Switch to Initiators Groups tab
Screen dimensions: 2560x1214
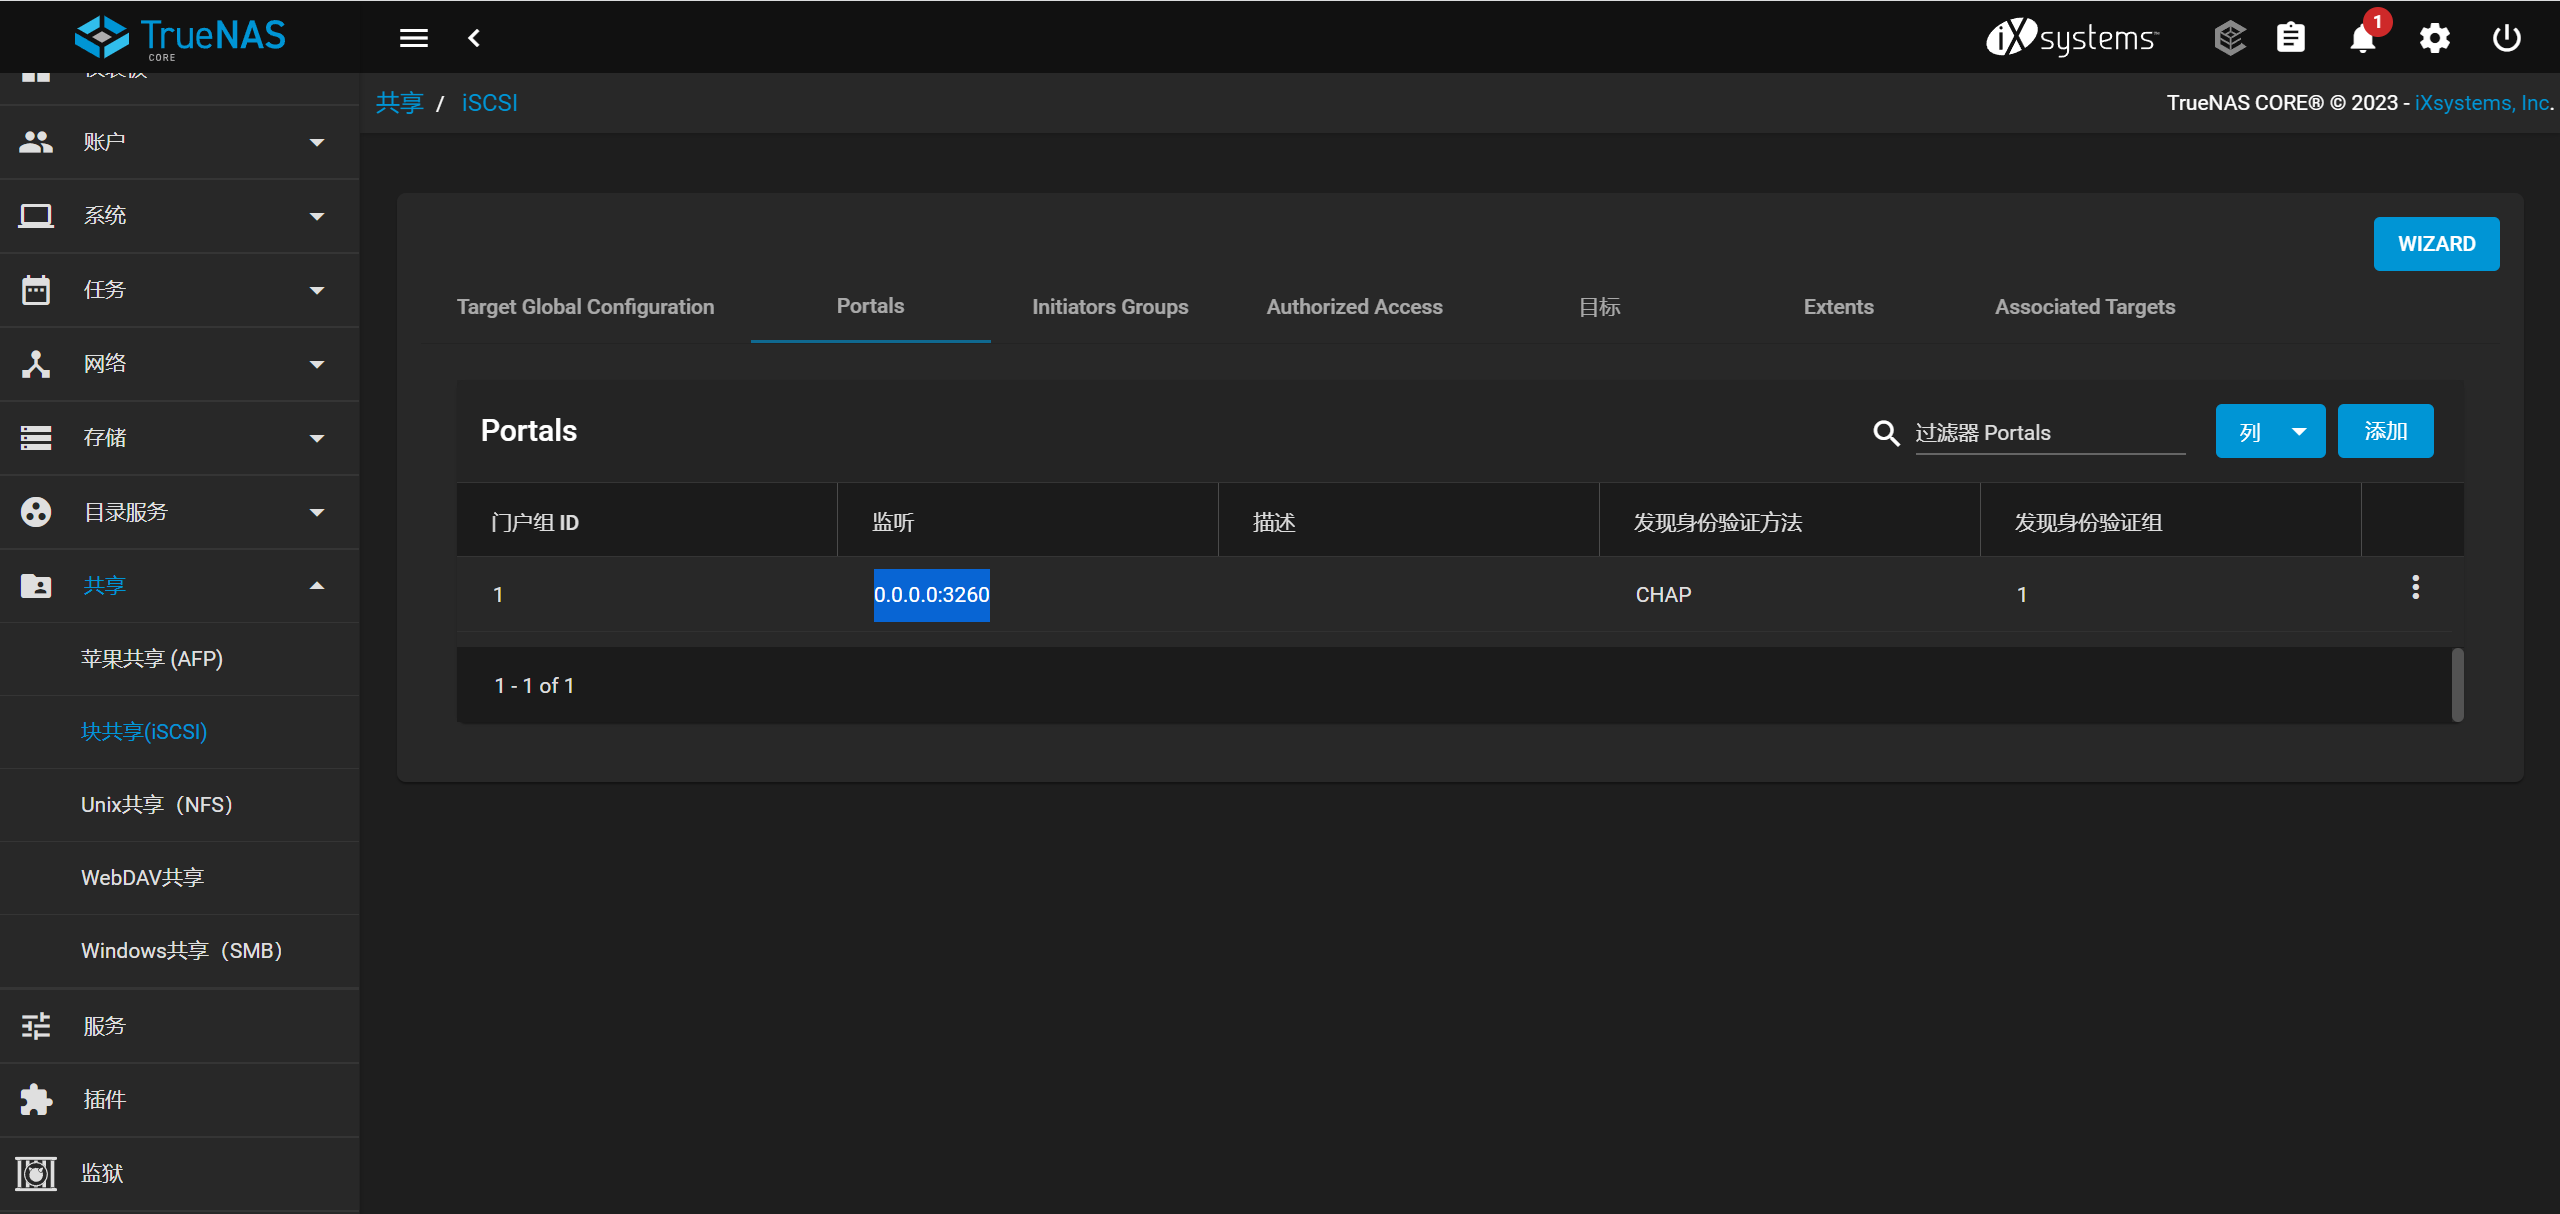(1110, 307)
